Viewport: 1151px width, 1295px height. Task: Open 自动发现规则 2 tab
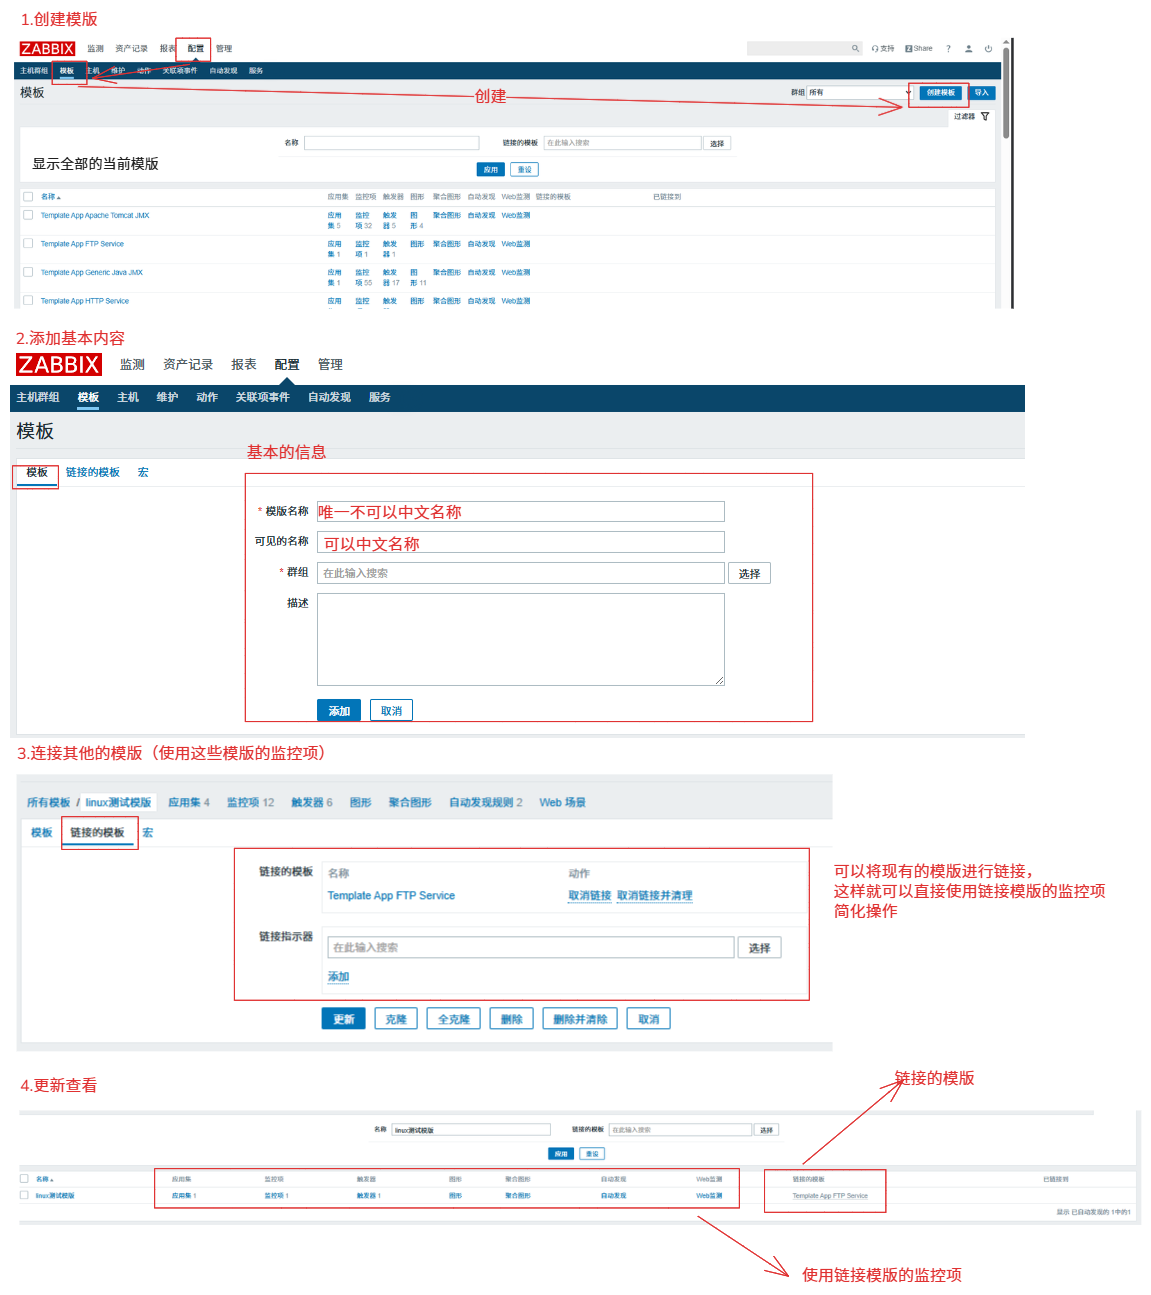486,802
